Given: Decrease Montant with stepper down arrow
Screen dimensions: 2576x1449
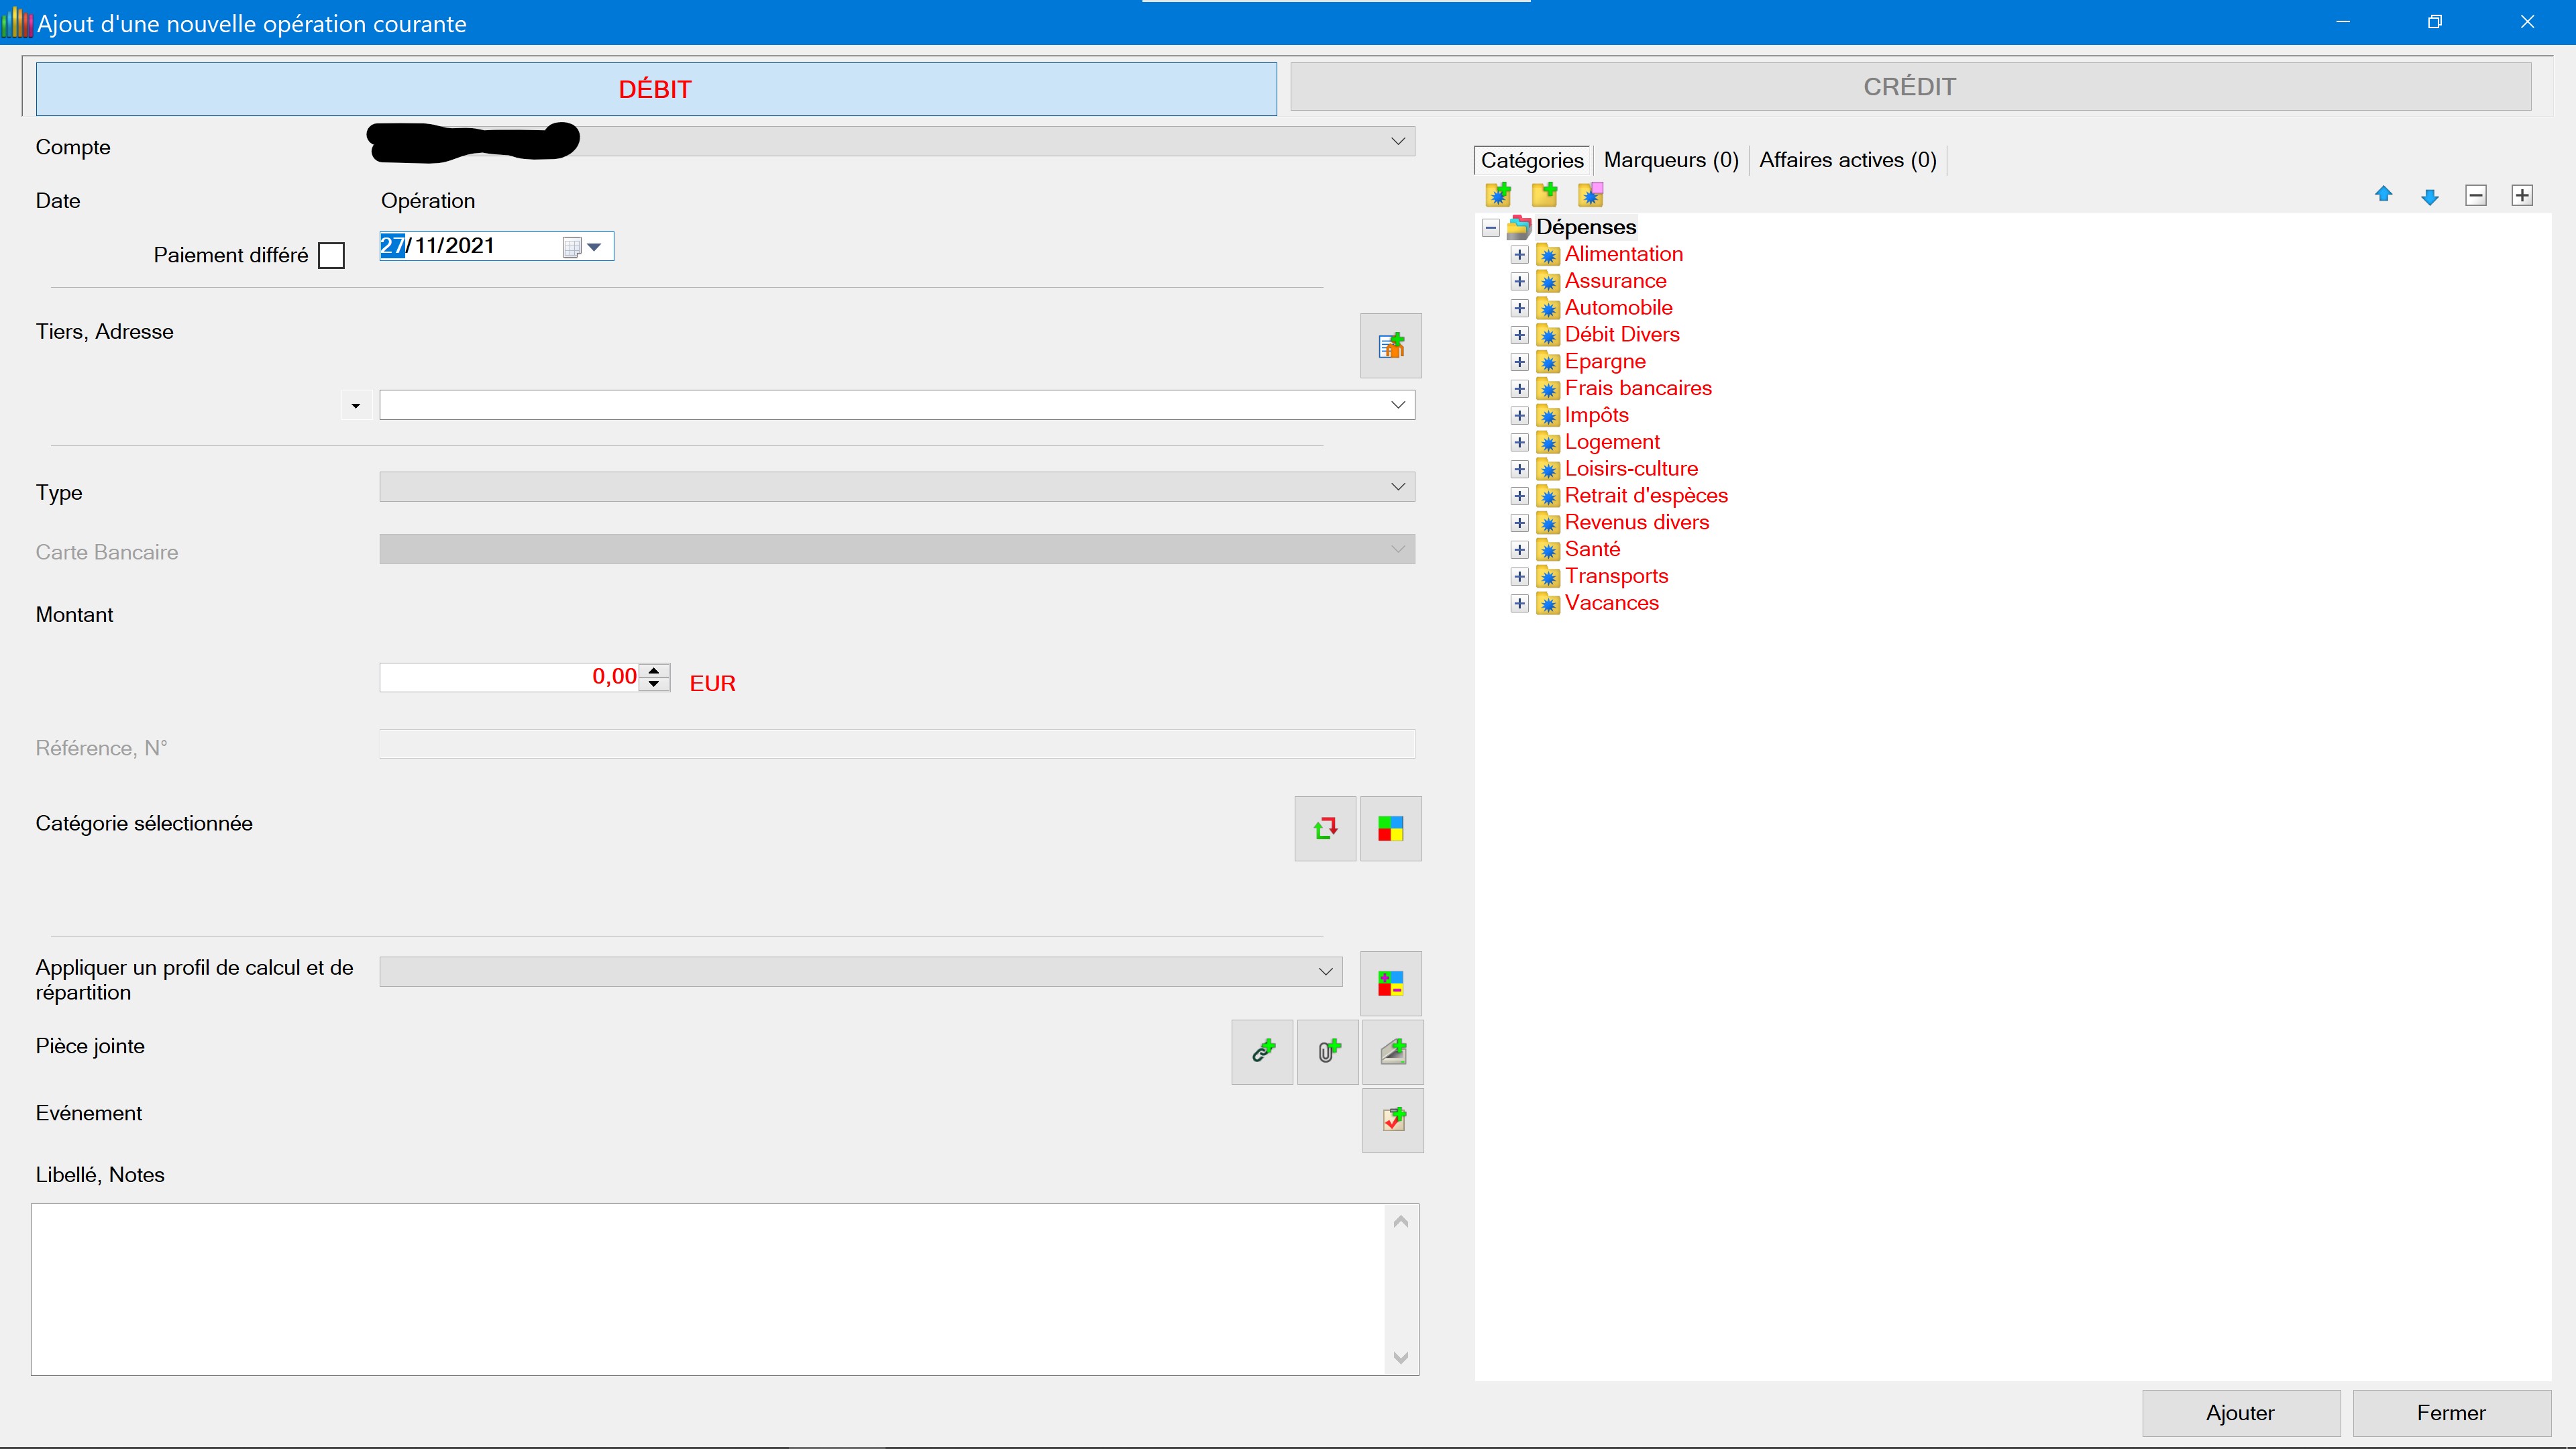Looking at the screenshot, I should [654, 684].
